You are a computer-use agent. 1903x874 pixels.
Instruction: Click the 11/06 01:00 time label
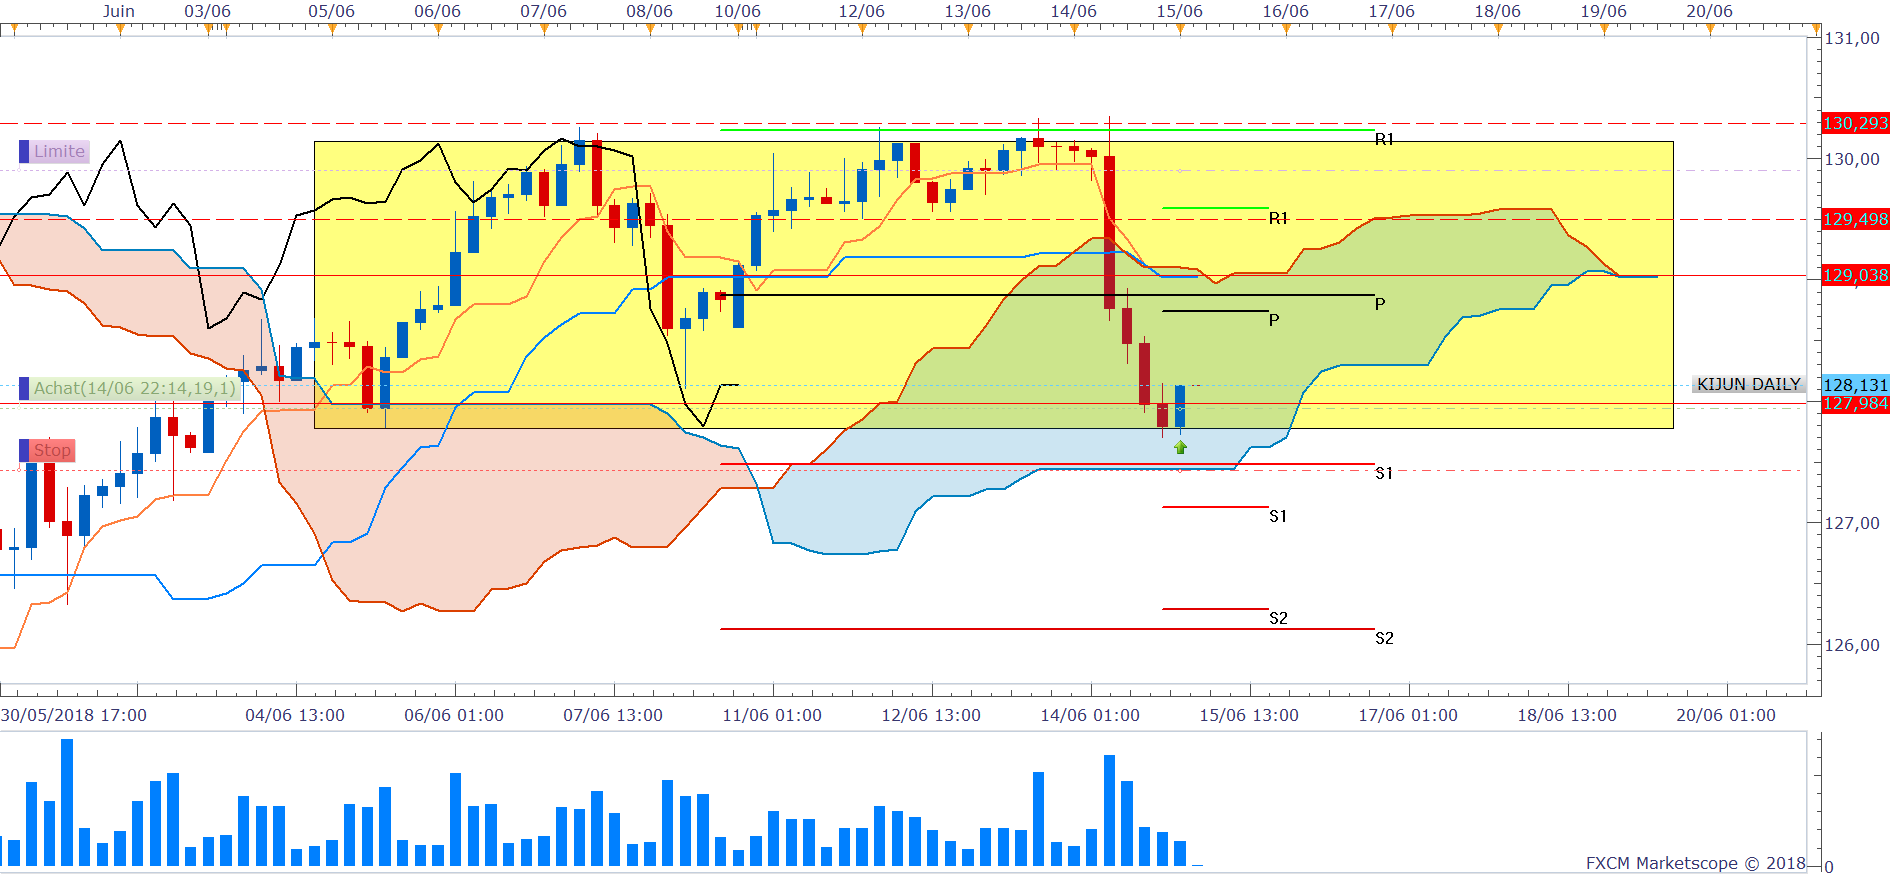(772, 715)
